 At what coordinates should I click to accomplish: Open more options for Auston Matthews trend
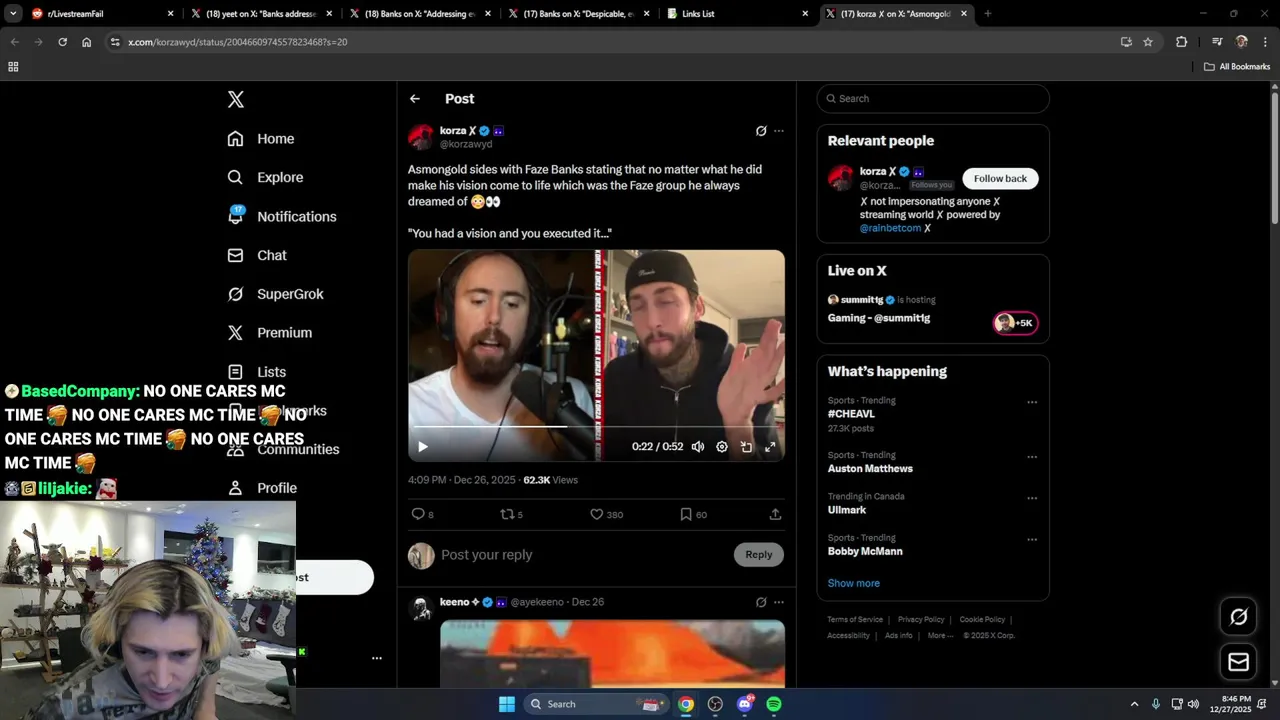tap(1032, 457)
